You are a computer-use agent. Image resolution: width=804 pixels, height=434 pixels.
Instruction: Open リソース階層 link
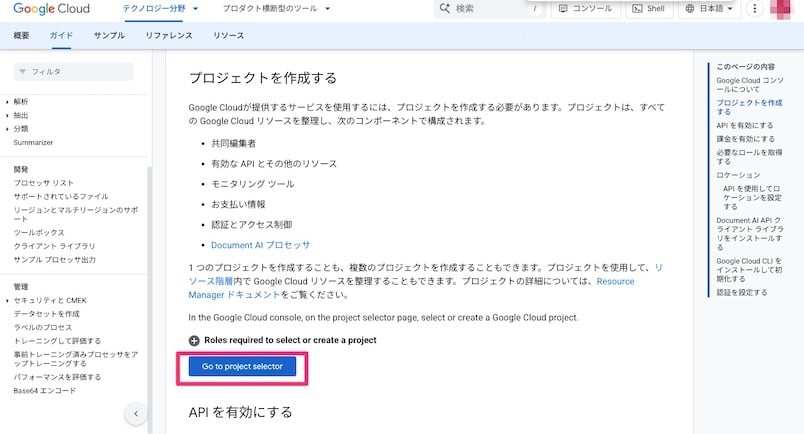[426, 274]
